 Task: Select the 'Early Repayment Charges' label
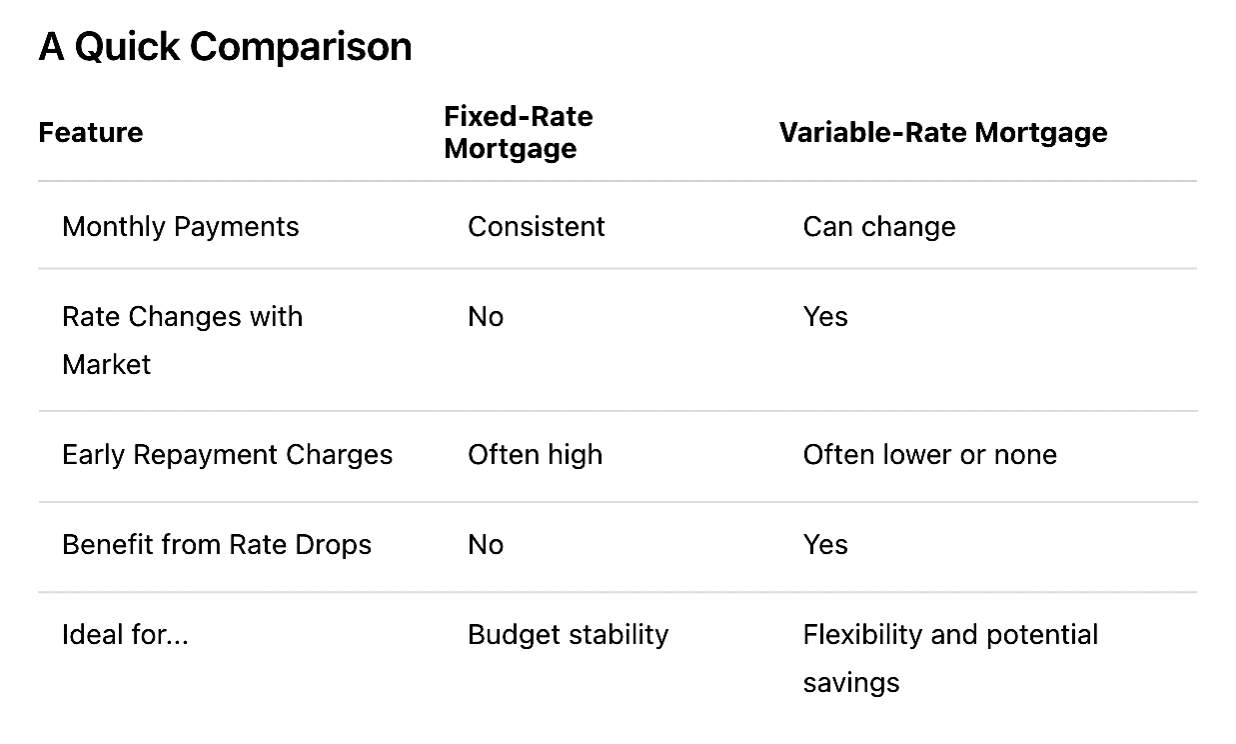(227, 455)
